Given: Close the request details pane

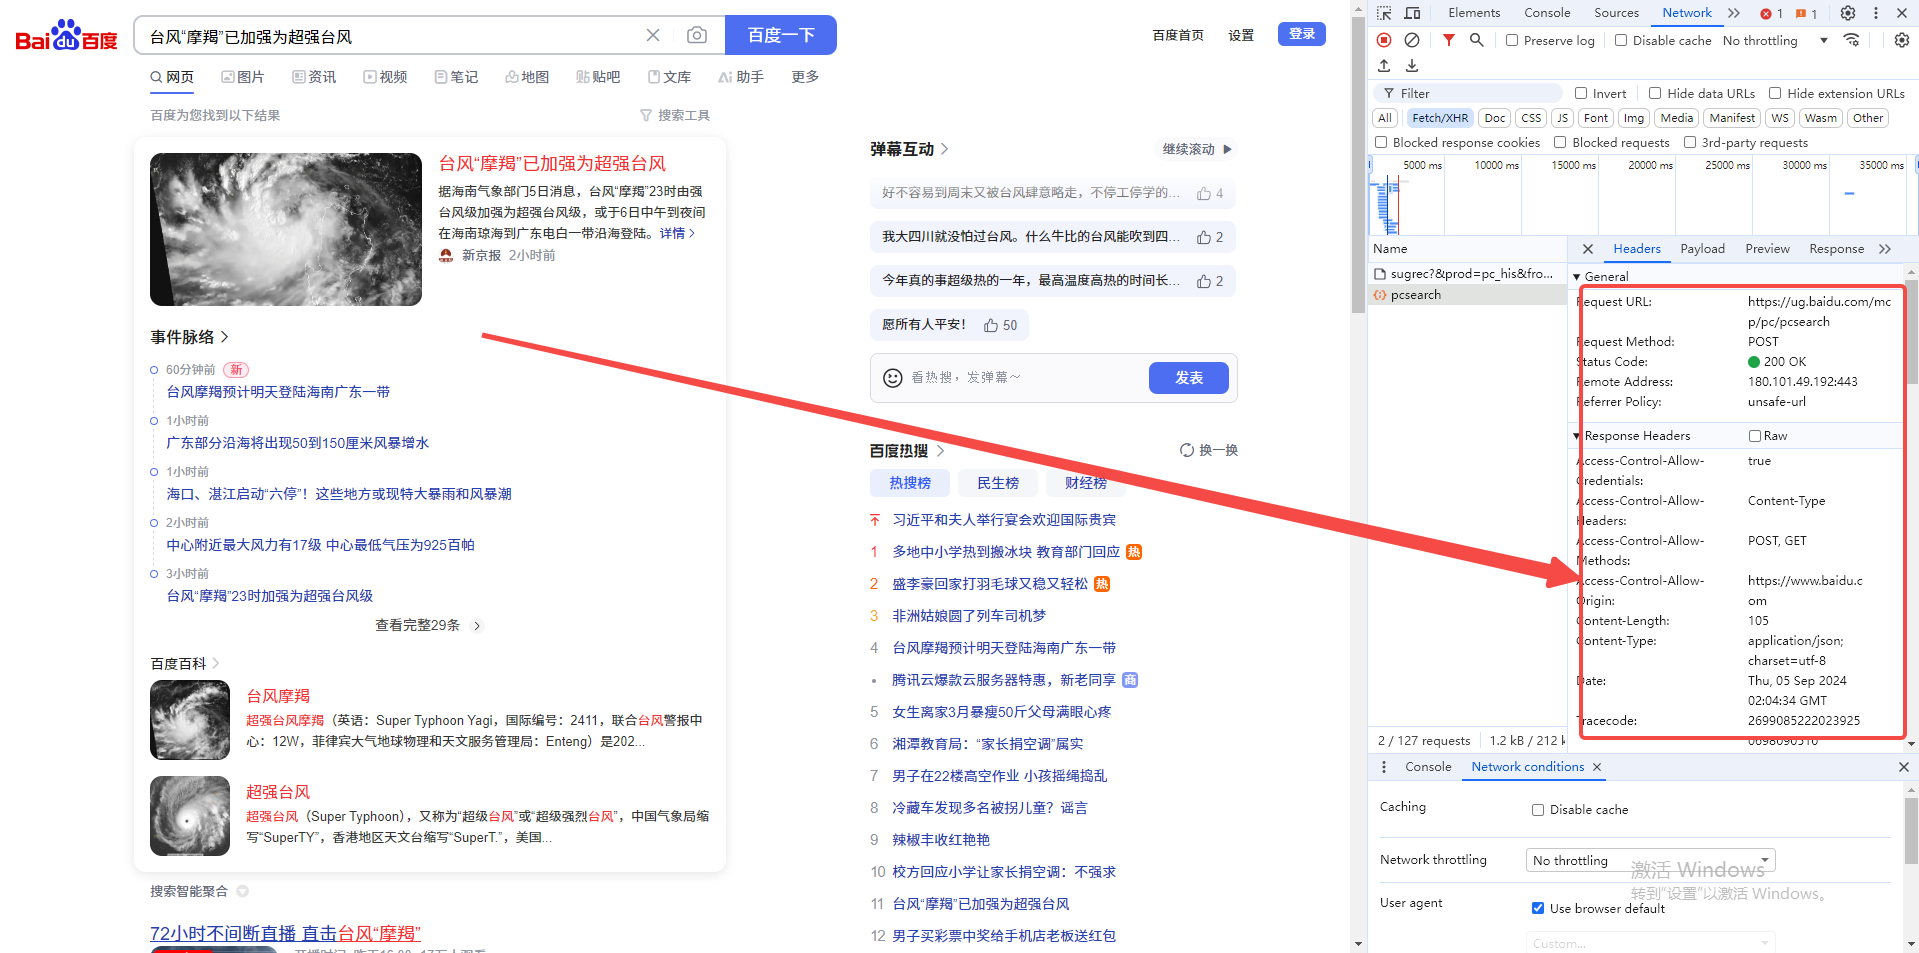Looking at the screenshot, I should pyautogui.click(x=1588, y=249).
